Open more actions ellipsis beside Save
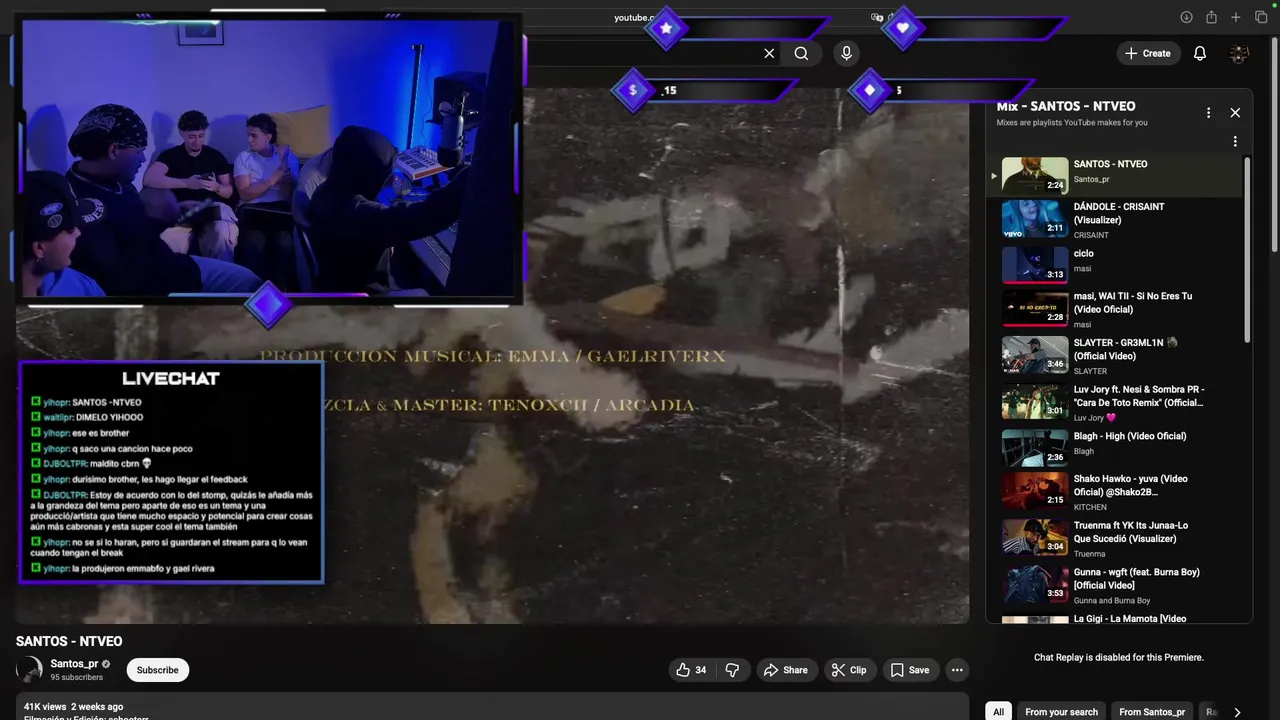 pos(957,670)
